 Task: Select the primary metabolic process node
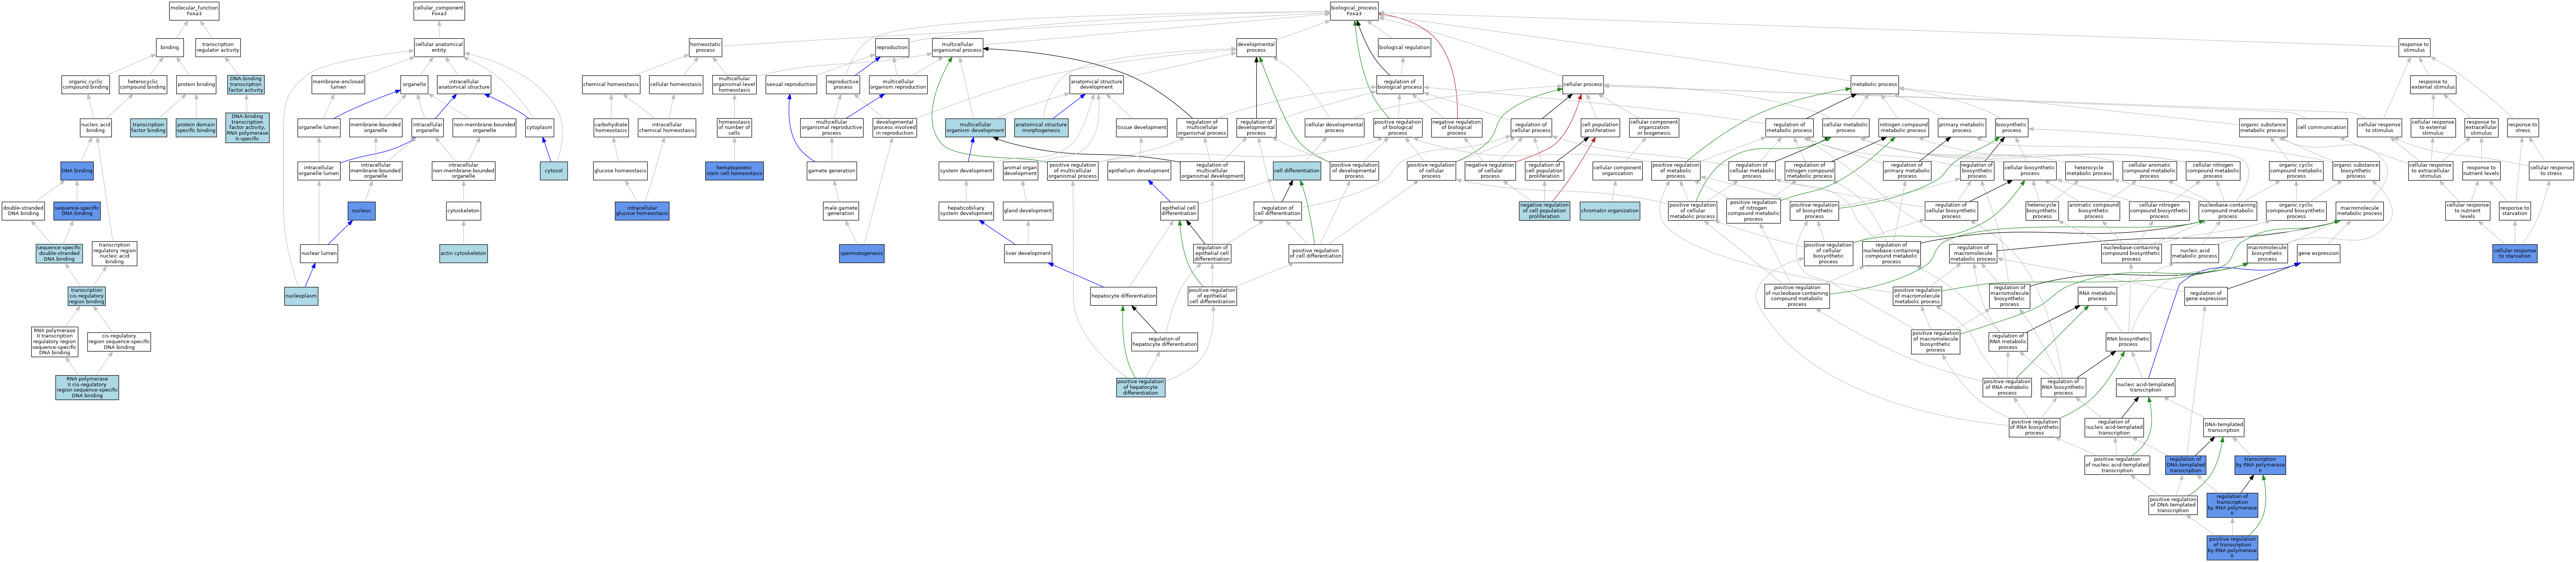[x=1962, y=128]
